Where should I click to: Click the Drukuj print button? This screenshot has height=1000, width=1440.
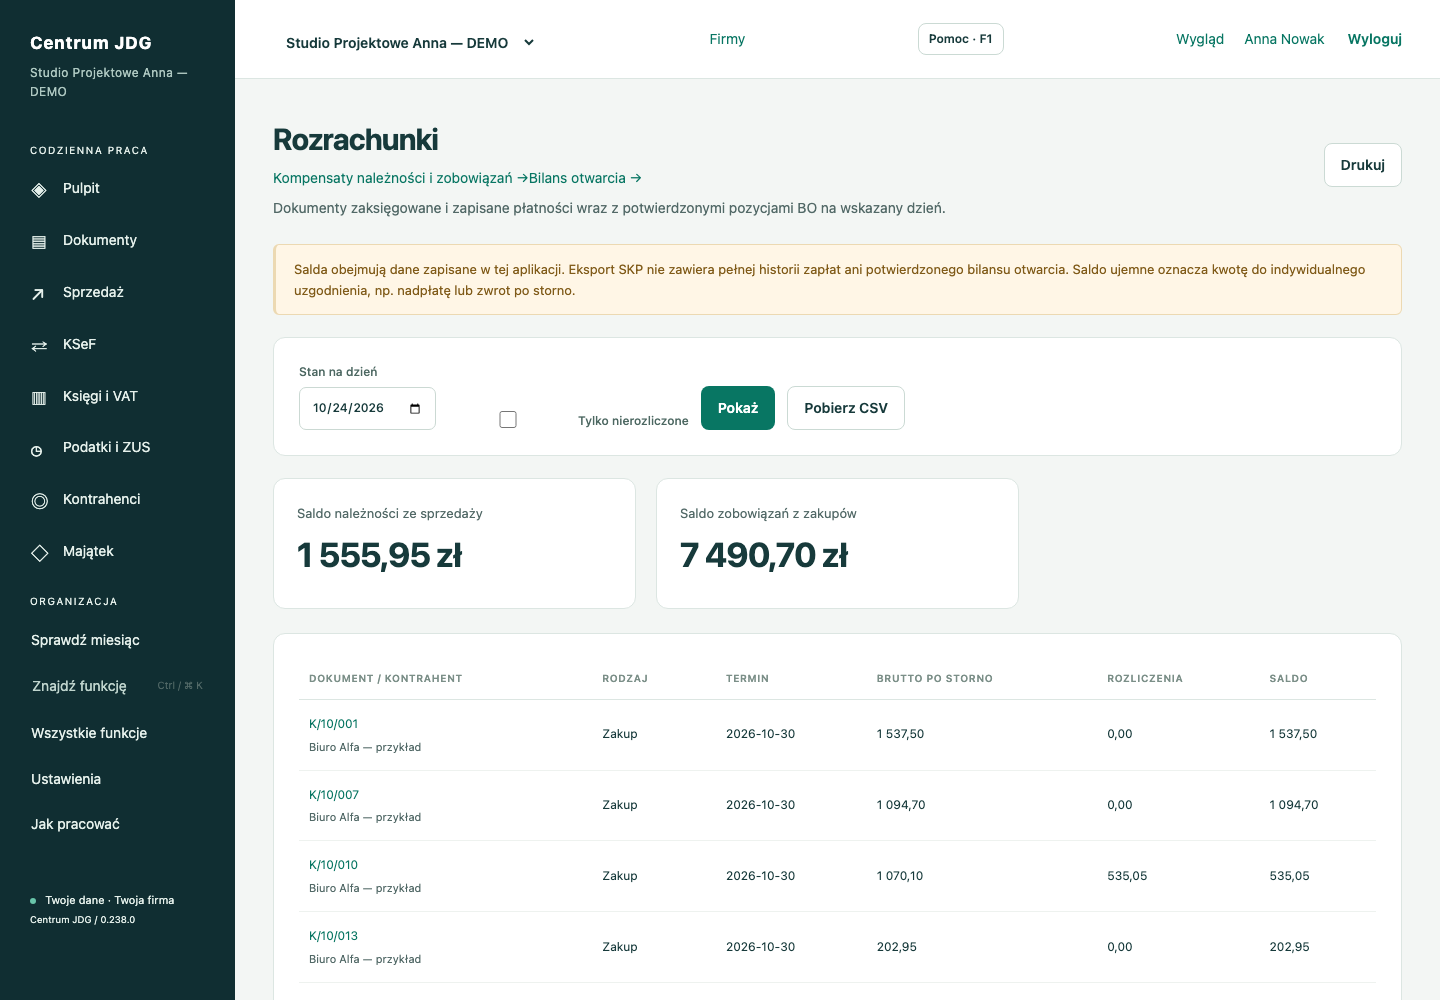1363,165
